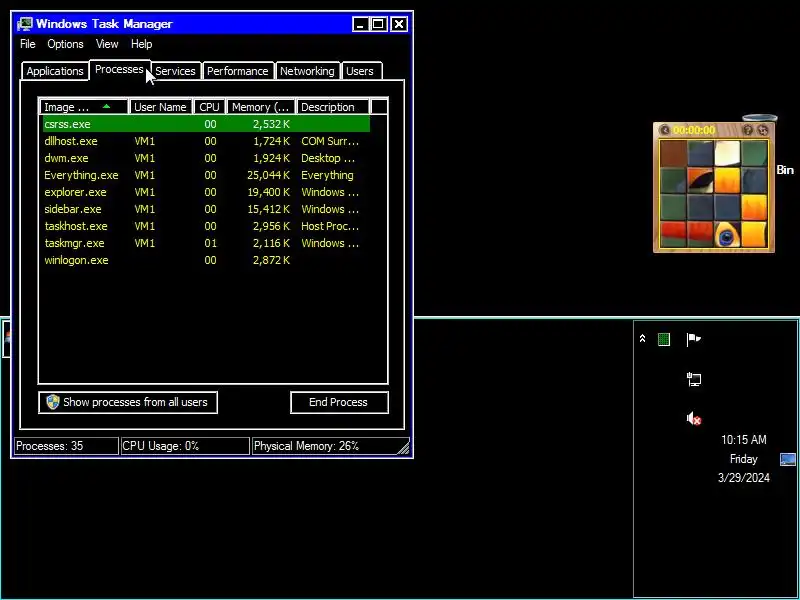Click the COM Surr... description cell
The width and height of the screenshot is (800, 600).
pyautogui.click(x=330, y=141)
